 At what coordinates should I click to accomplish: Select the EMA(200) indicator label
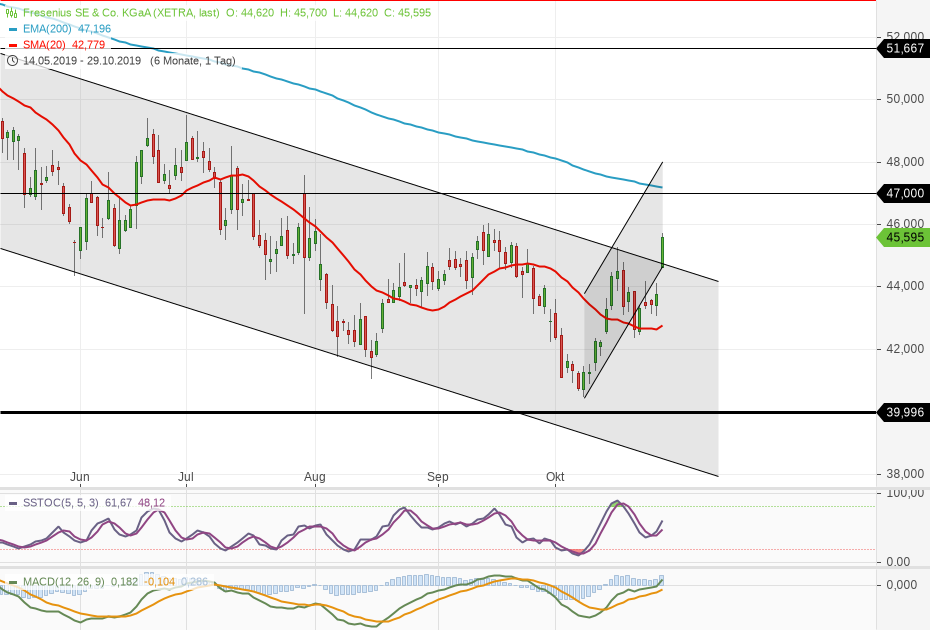[47, 28]
